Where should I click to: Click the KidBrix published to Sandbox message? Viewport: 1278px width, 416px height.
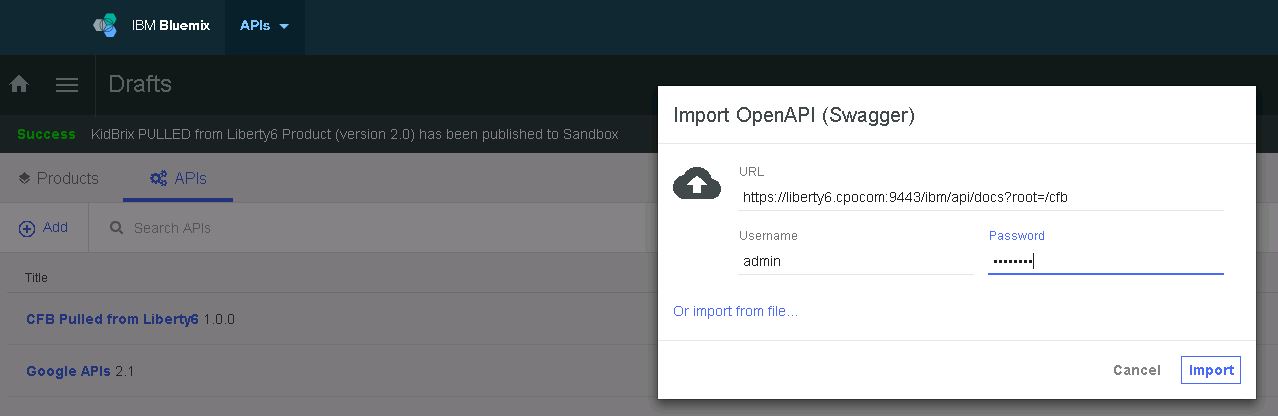coord(355,134)
